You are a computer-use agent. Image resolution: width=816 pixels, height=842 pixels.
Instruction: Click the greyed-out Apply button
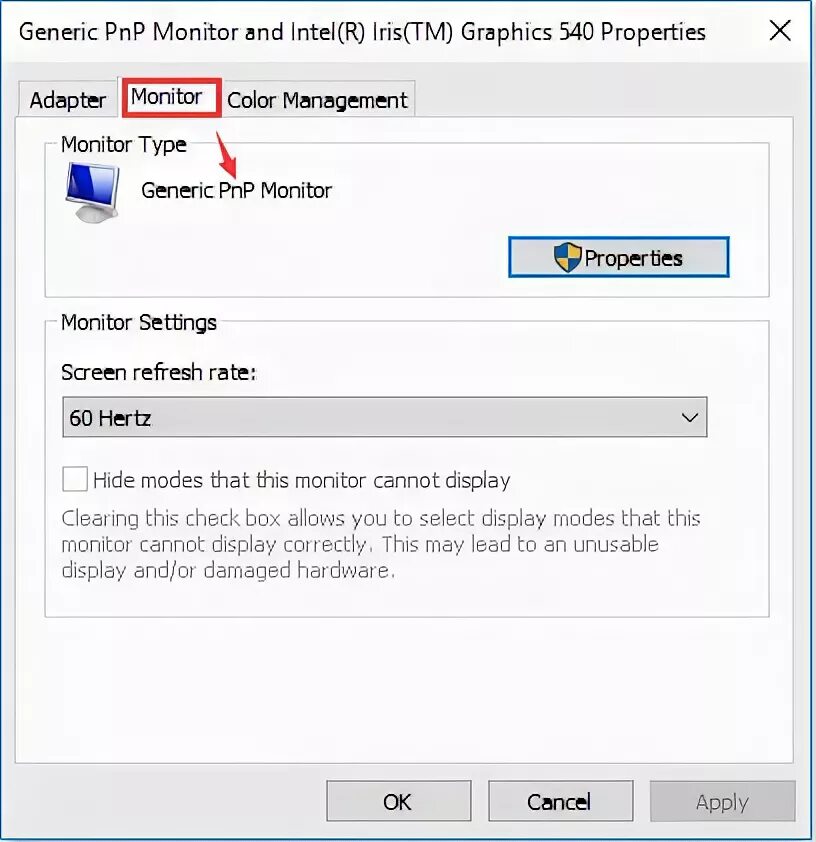(x=722, y=801)
